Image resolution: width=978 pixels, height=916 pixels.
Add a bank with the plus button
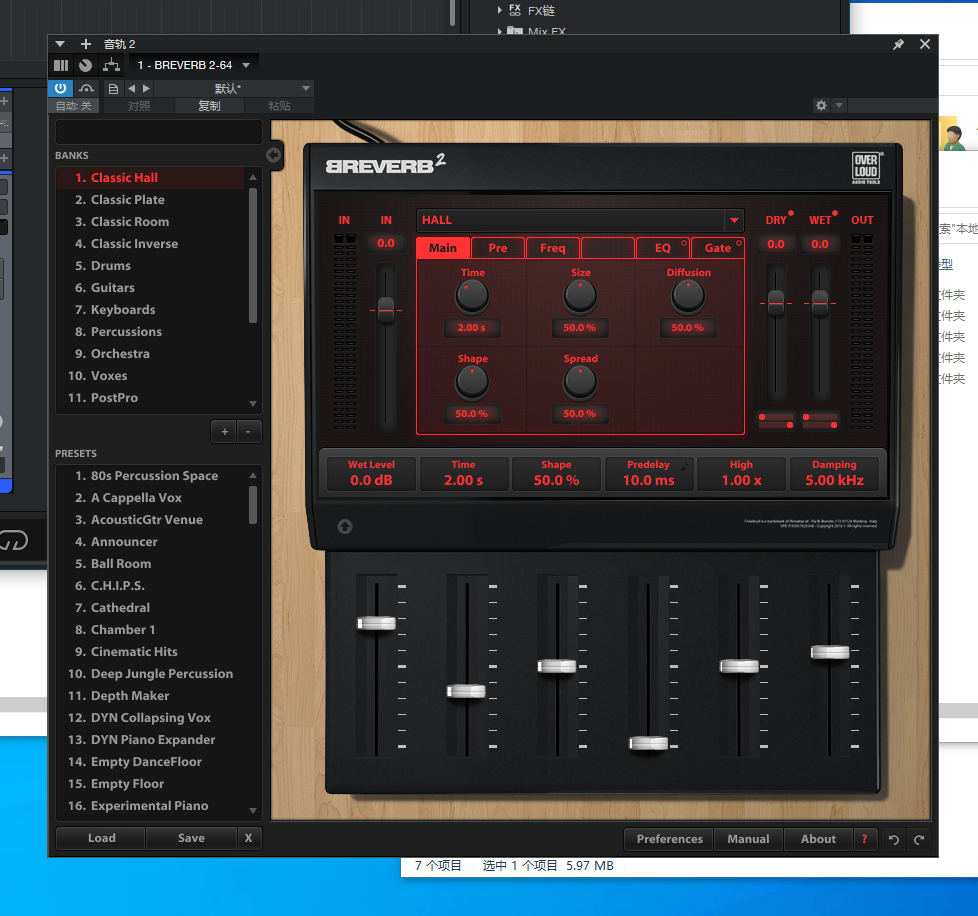pyautogui.click(x=225, y=431)
